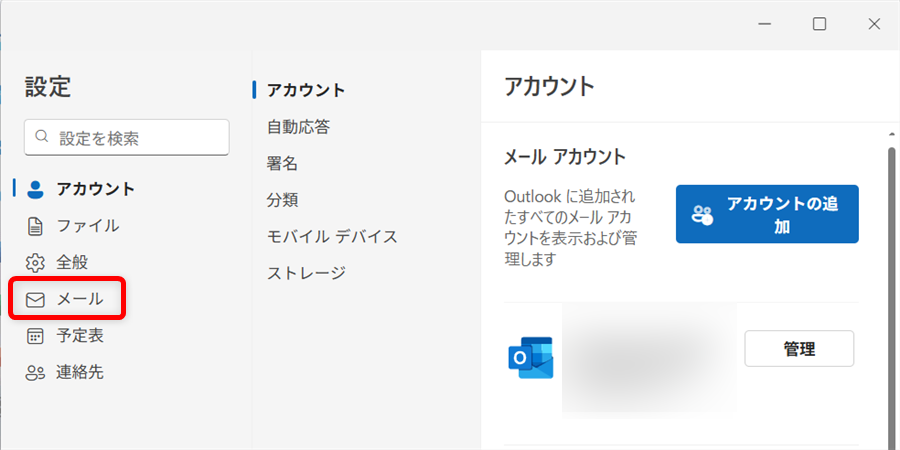The height and width of the screenshot is (450, 900).
Task: Click the ファイル document icon
Action: (x=36, y=226)
